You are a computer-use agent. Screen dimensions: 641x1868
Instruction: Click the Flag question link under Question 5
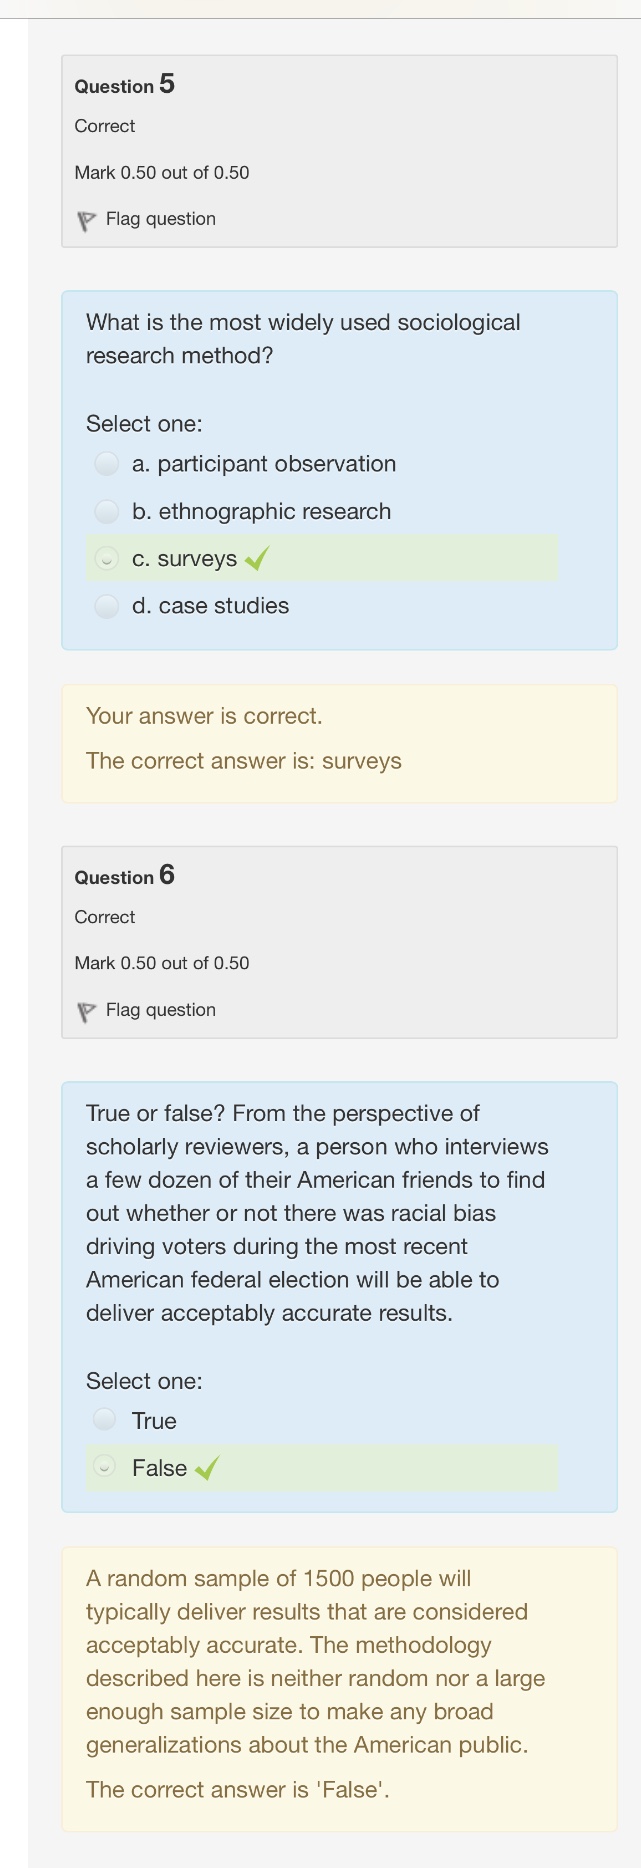160,219
